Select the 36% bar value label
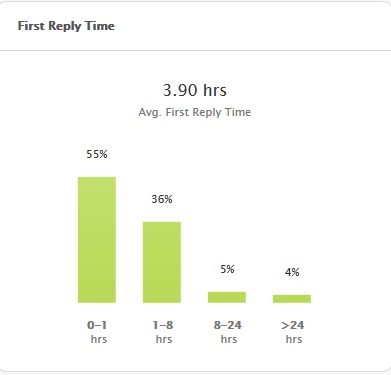The width and height of the screenshot is (391, 375). 162,199
